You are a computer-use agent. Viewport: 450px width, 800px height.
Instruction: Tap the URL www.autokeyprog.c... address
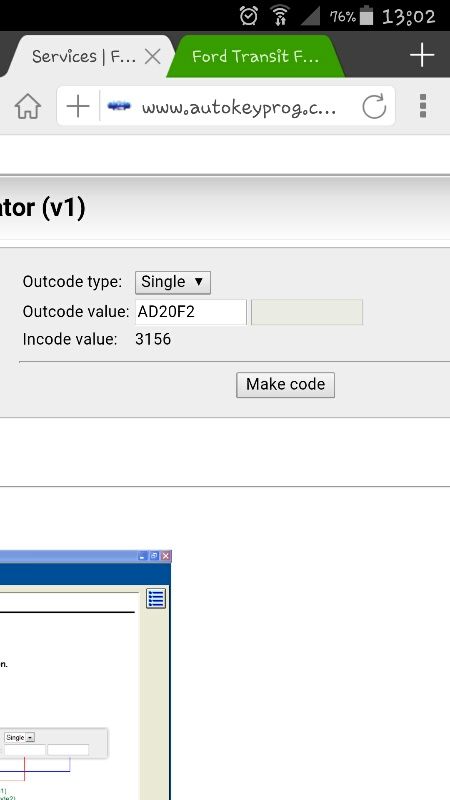239,107
